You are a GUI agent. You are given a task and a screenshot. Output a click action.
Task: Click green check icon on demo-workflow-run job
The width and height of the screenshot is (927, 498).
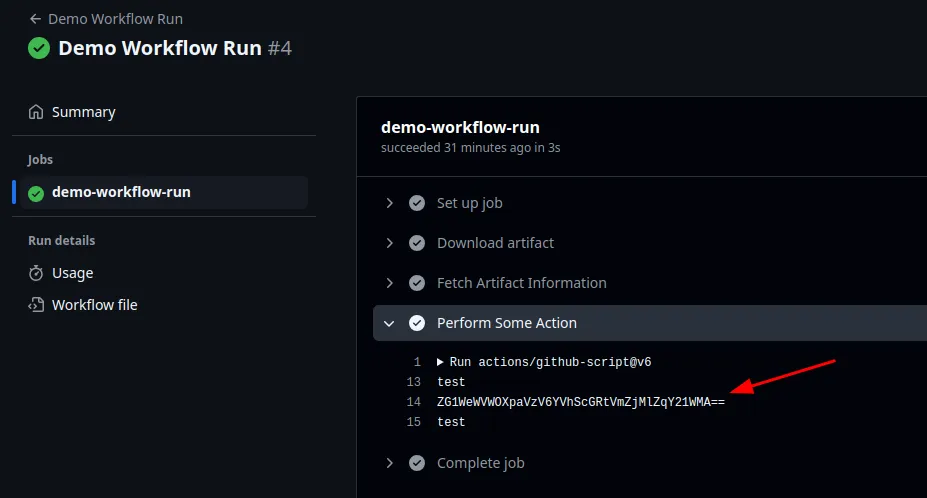[x=36, y=193]
